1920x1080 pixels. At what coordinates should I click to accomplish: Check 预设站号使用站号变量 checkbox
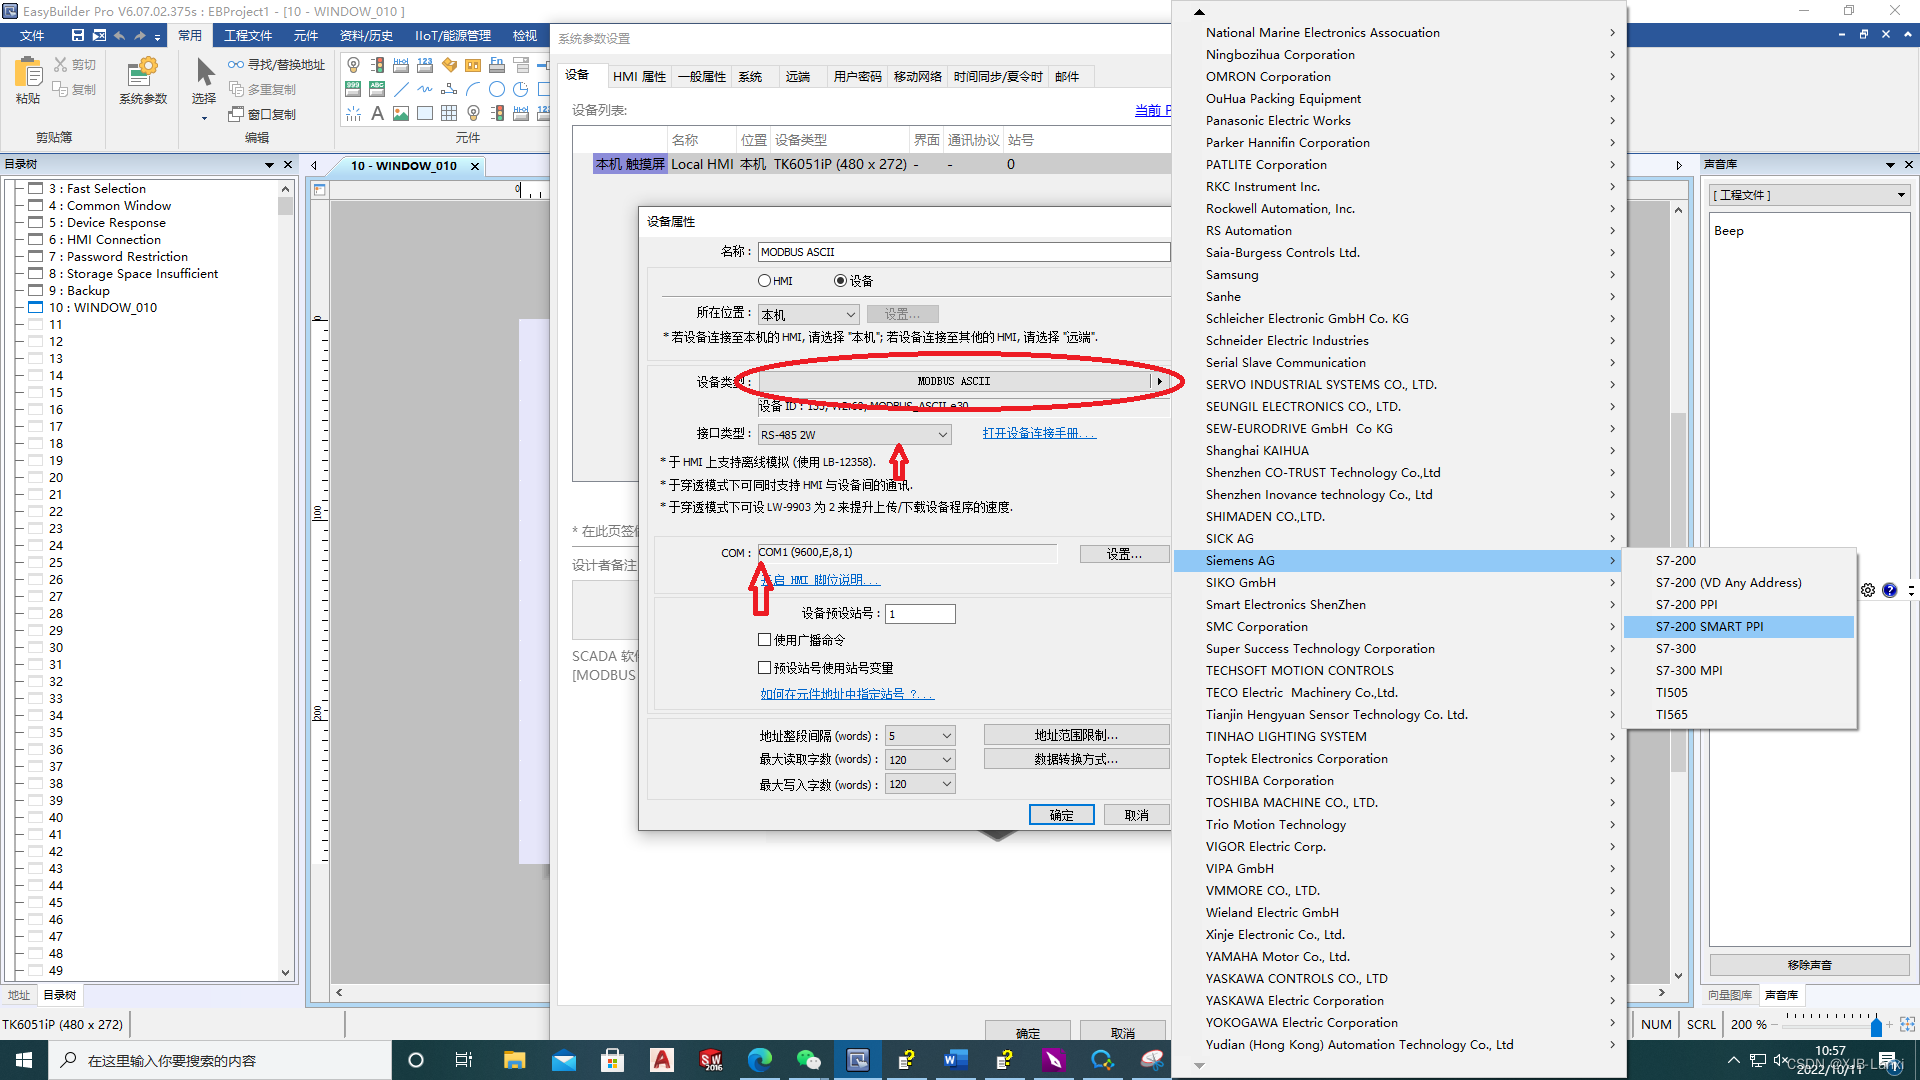(x=765, y=668)
